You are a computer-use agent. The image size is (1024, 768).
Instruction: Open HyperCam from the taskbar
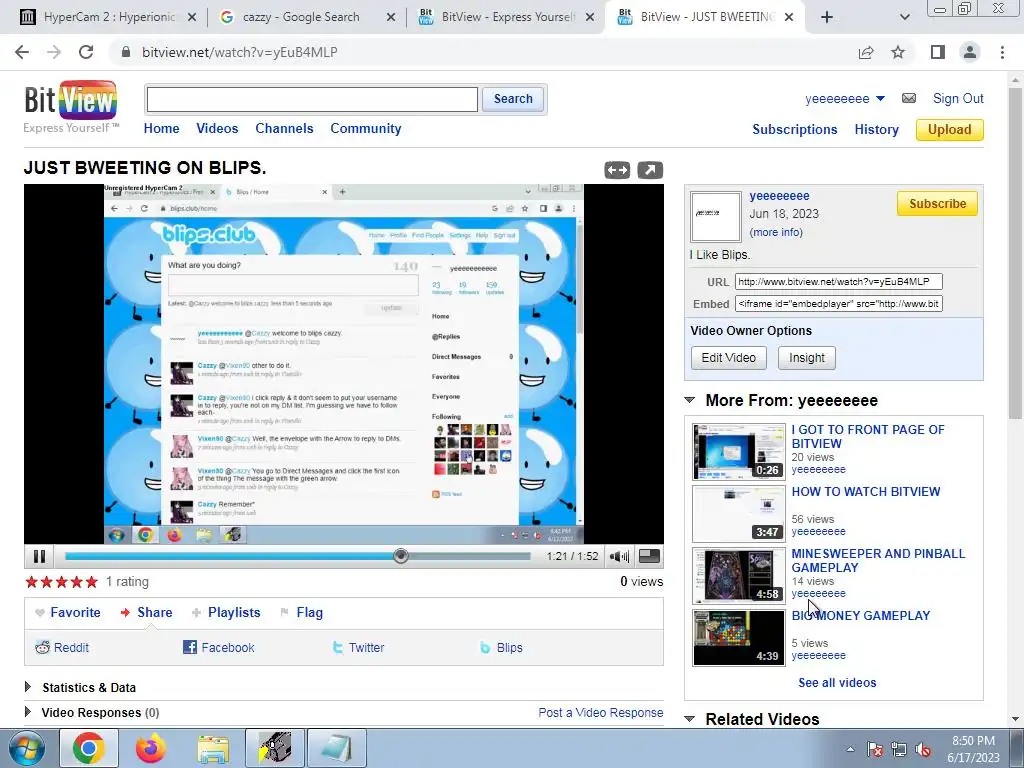(x=274, y=748)
